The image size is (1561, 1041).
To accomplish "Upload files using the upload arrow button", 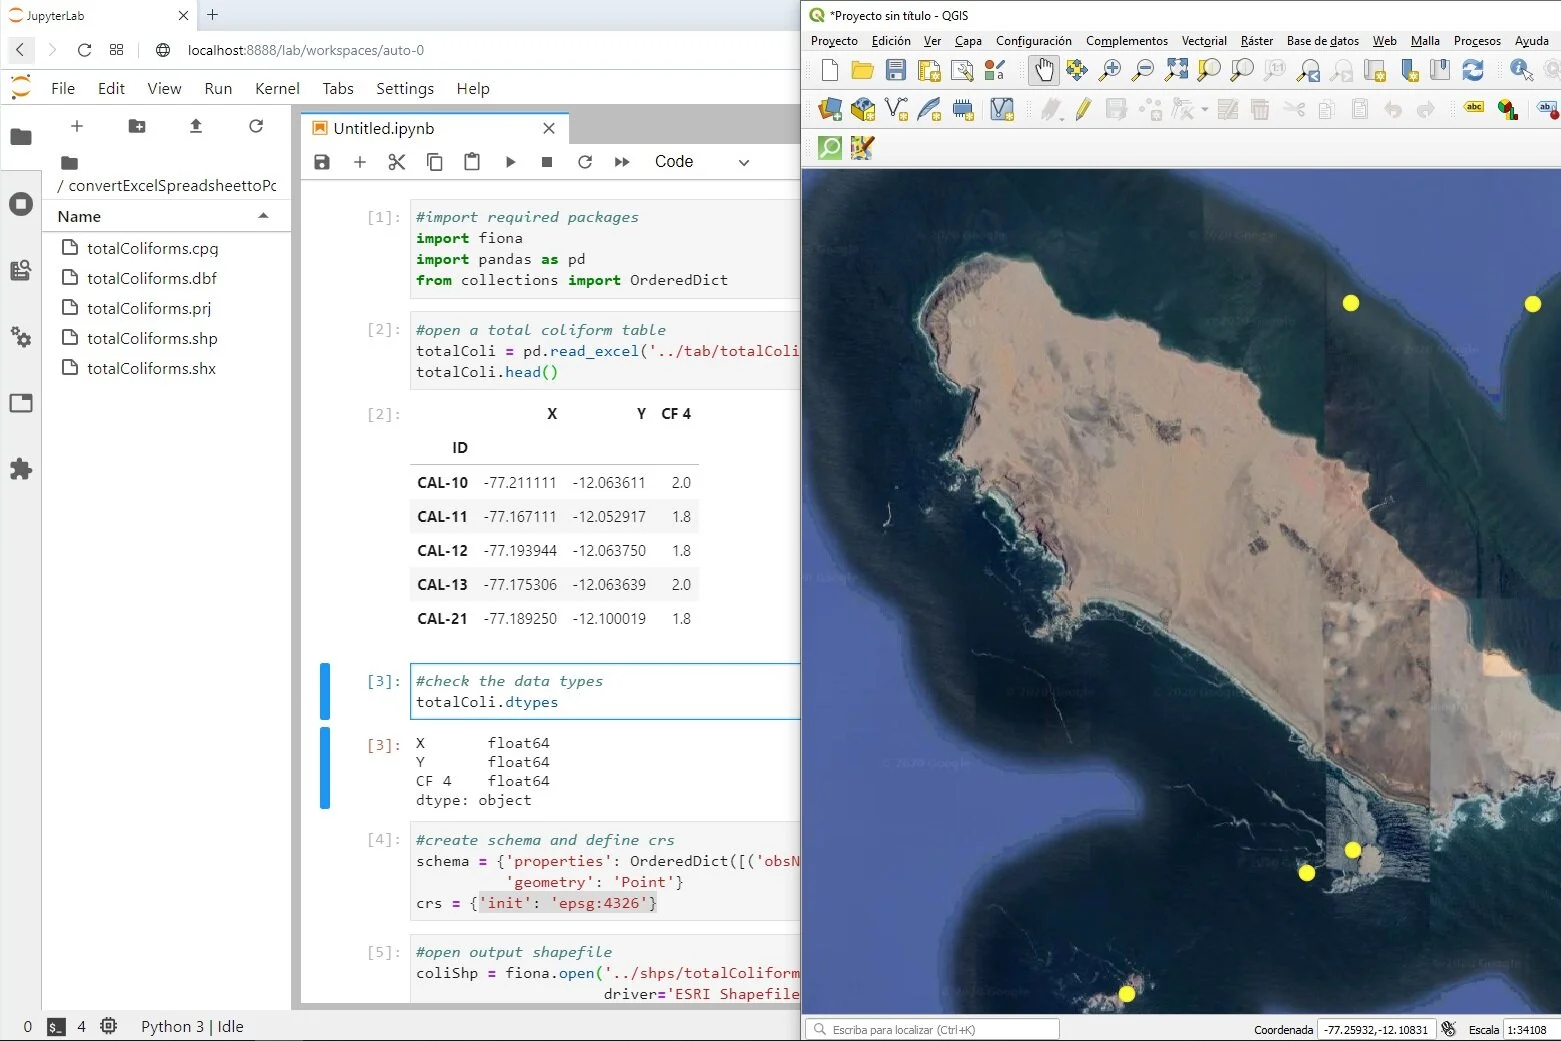I will coord(196,126).
